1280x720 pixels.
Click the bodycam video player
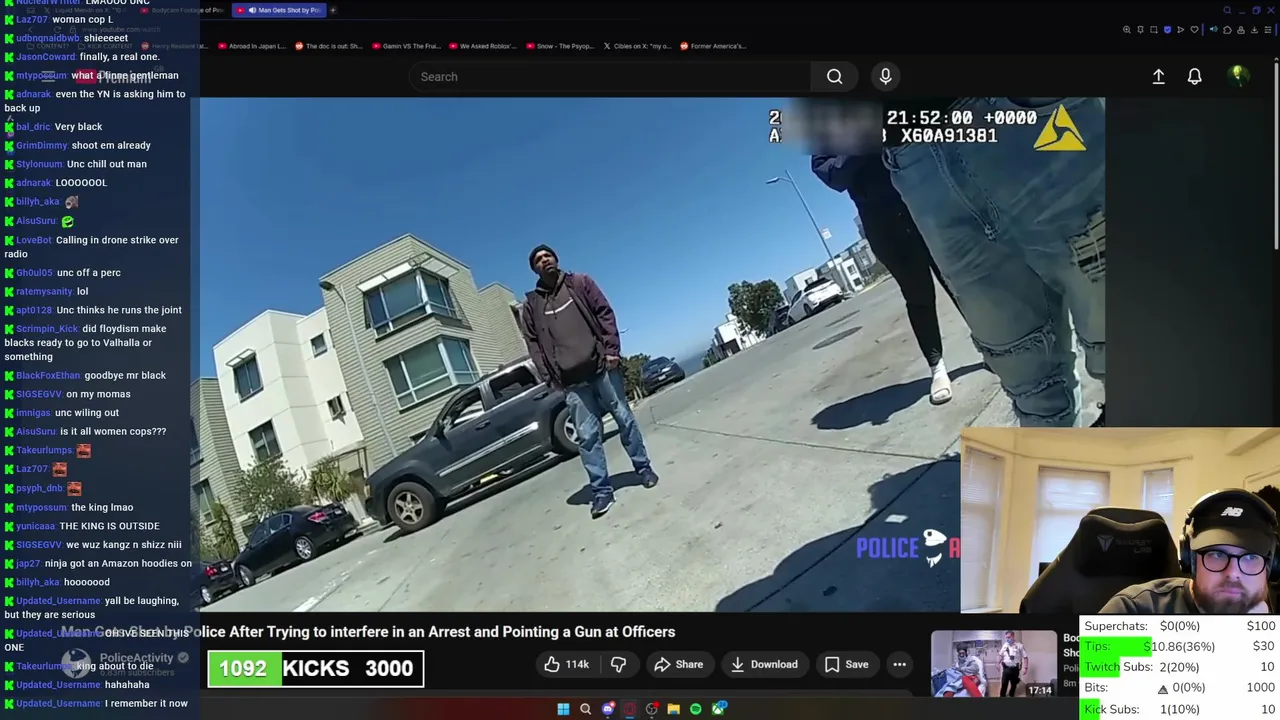[x=652, y=354]
